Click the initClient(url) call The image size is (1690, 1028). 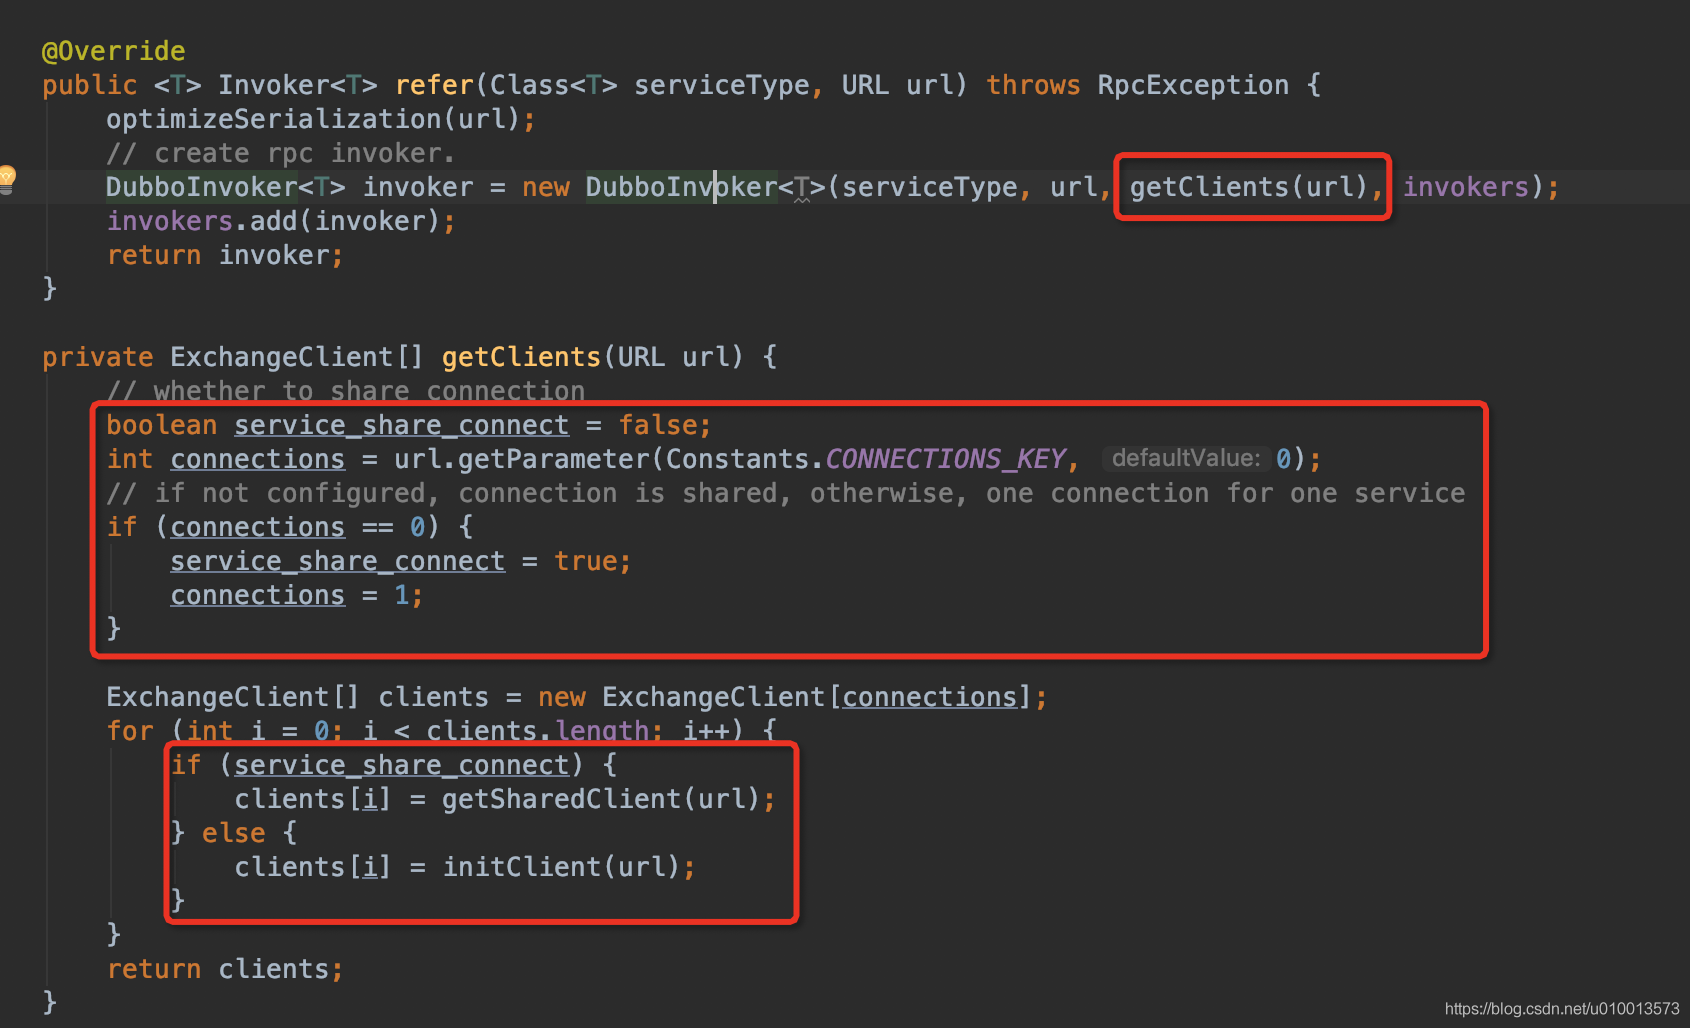561,867
